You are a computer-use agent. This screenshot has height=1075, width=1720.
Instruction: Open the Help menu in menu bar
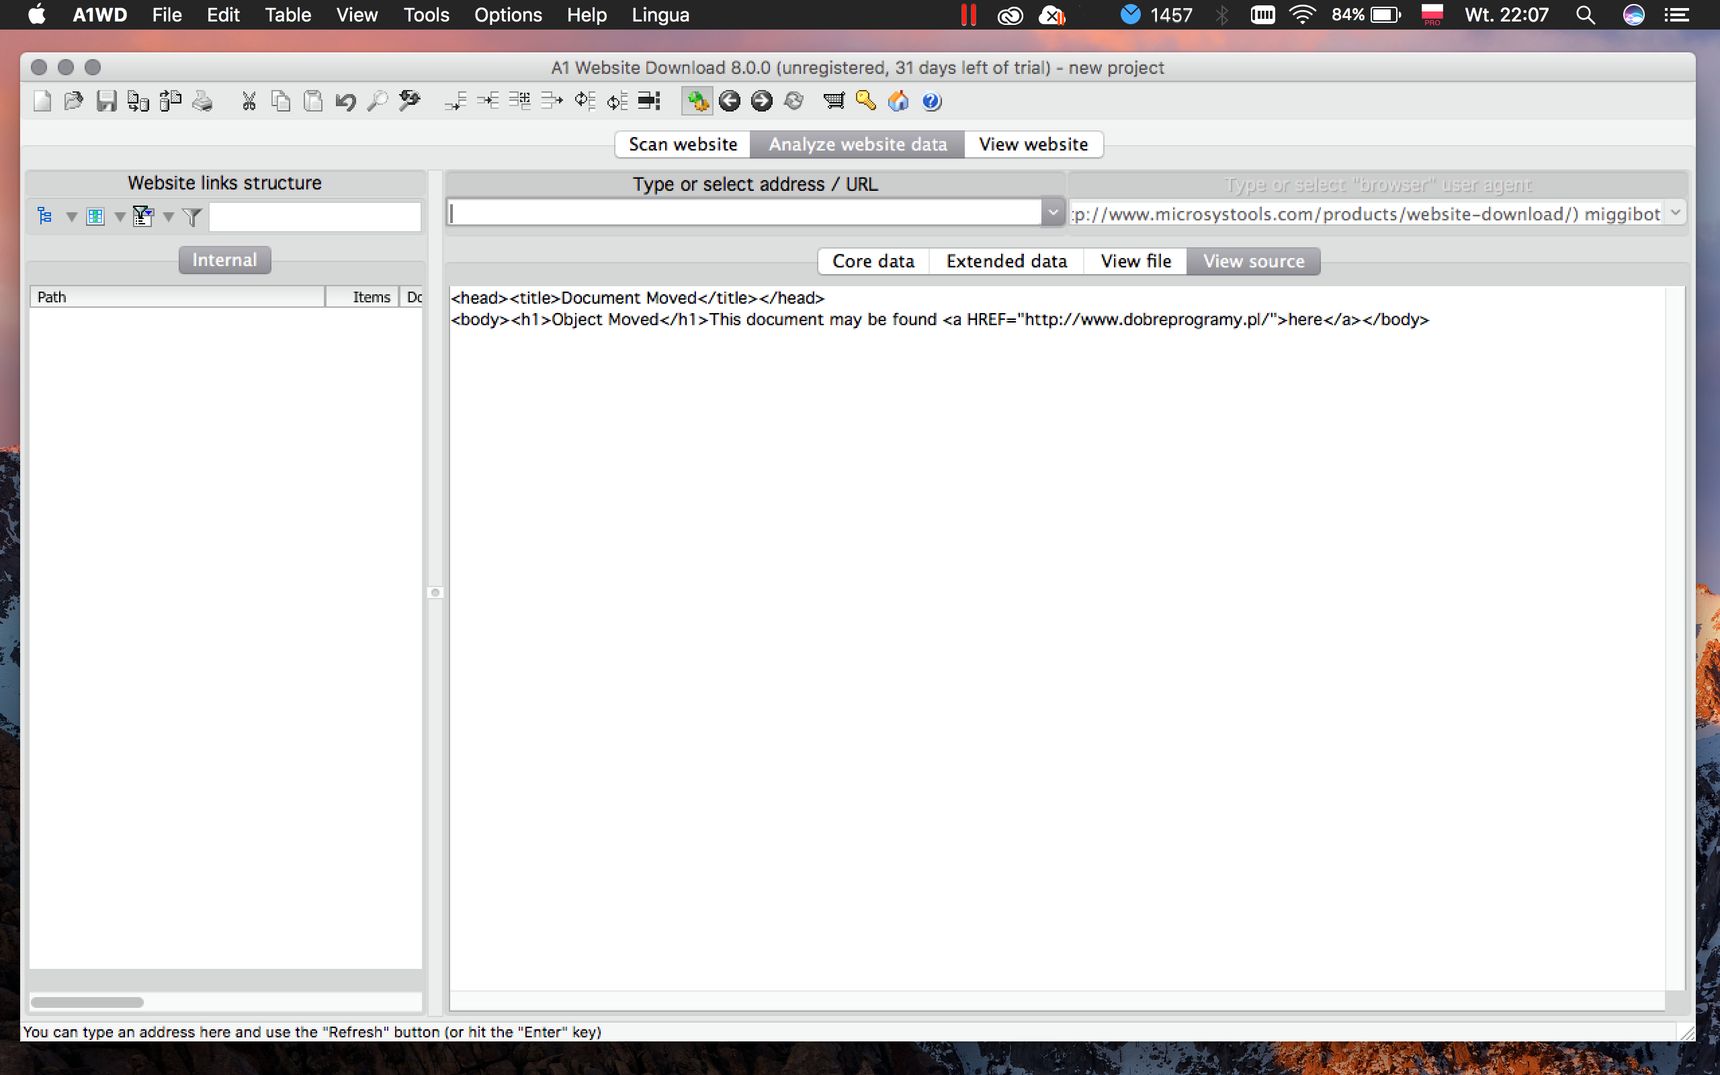[587, 15]
